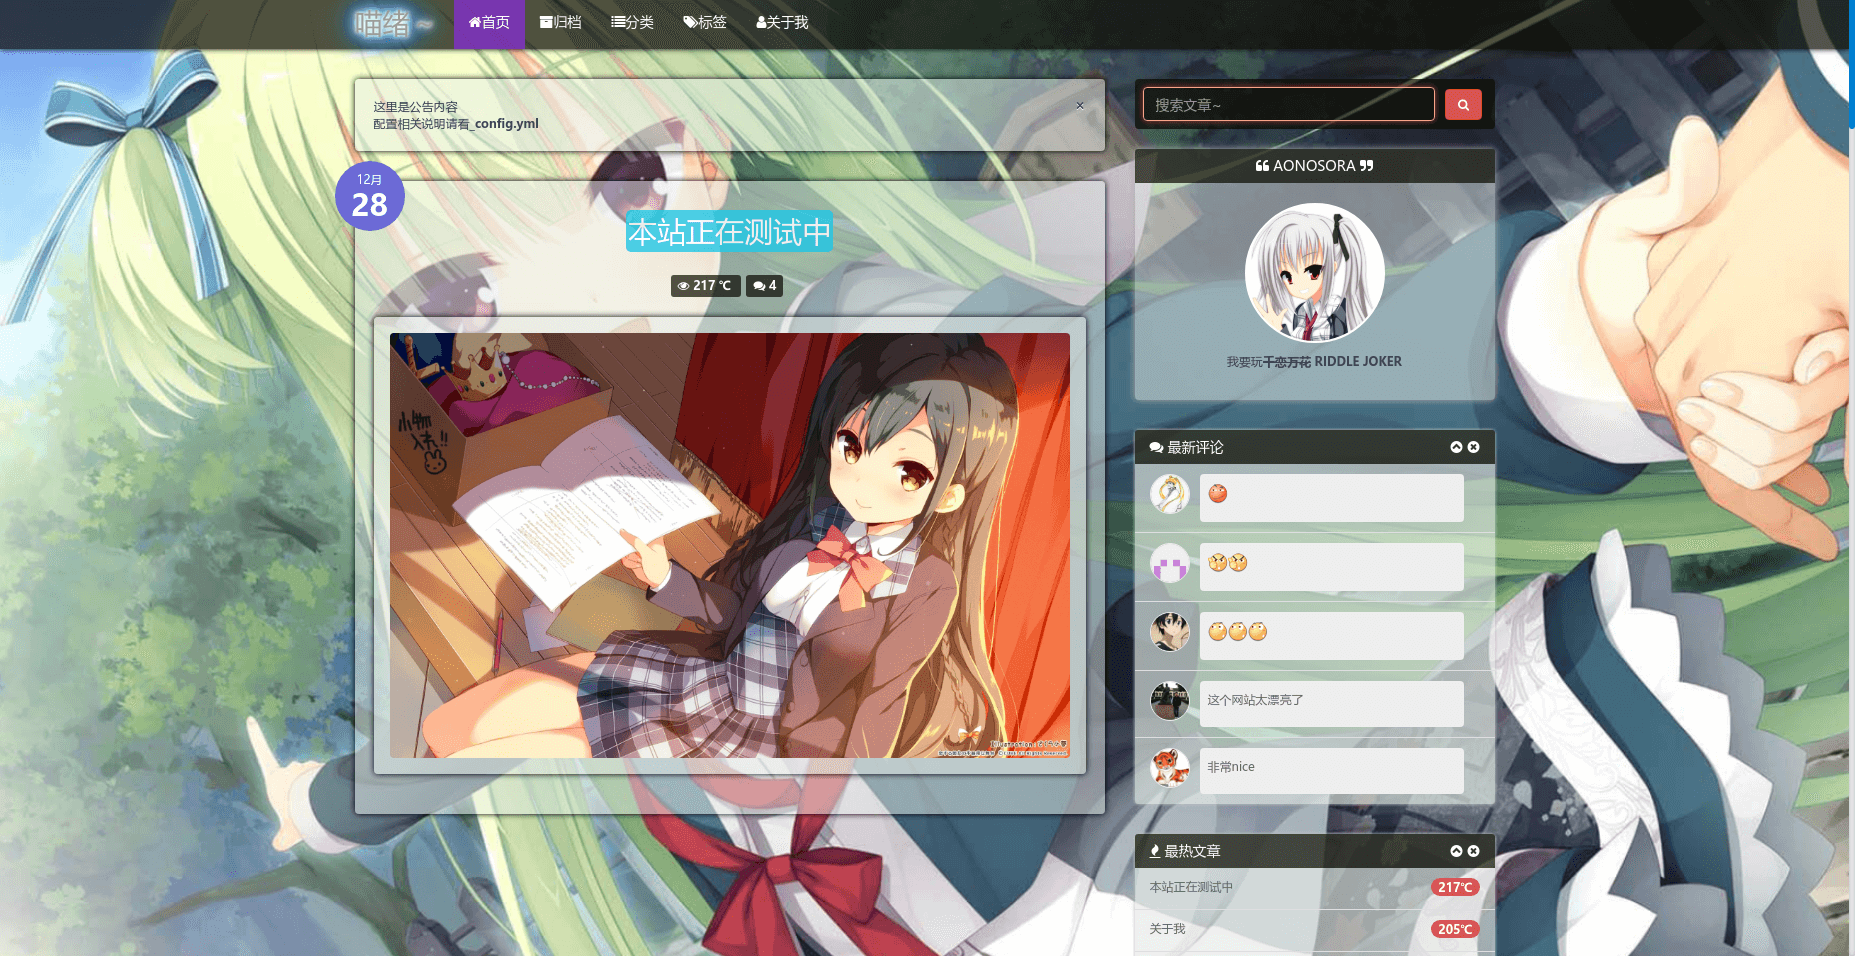Open the 标签 tags menu item
Image resolution: width=1855 pixels, height=956 pixels.
point(704,22)
